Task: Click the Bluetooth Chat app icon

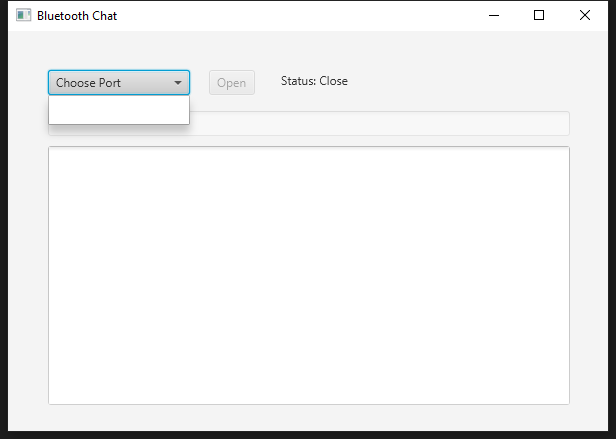Action: click(24, 15)
